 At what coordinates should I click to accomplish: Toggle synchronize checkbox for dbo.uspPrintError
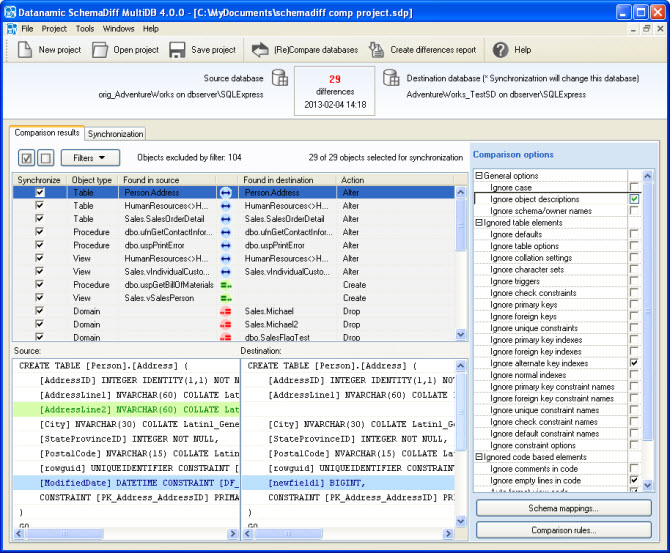39,245
